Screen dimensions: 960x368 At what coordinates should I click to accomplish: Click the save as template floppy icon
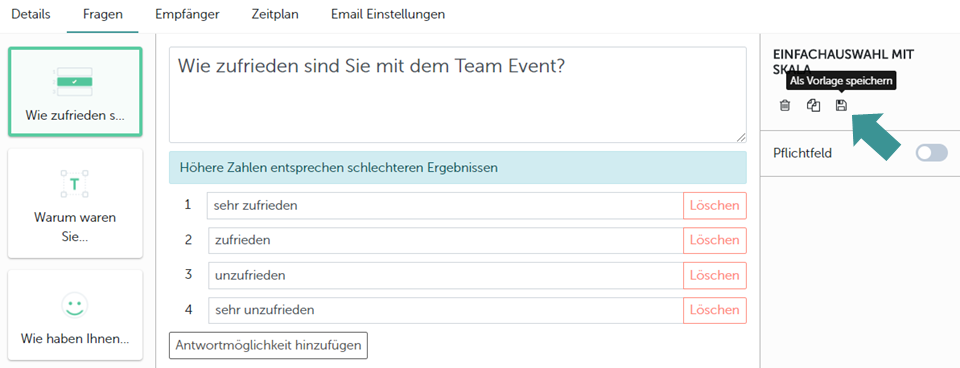[841, 105]
